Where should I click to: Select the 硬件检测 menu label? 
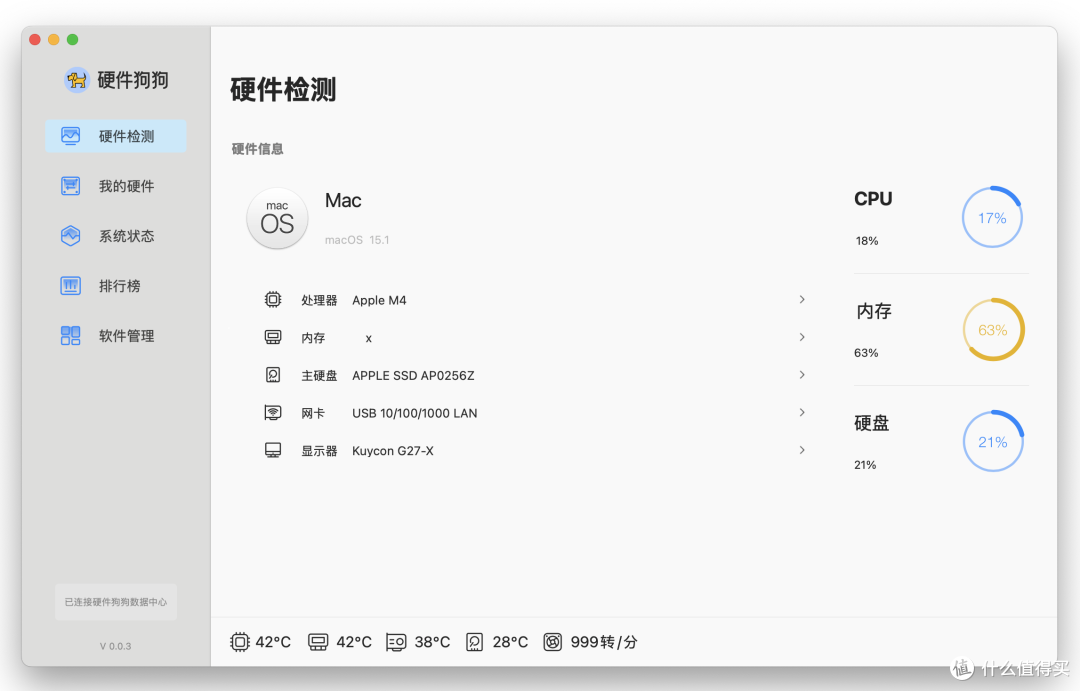[x=126, y=136]
